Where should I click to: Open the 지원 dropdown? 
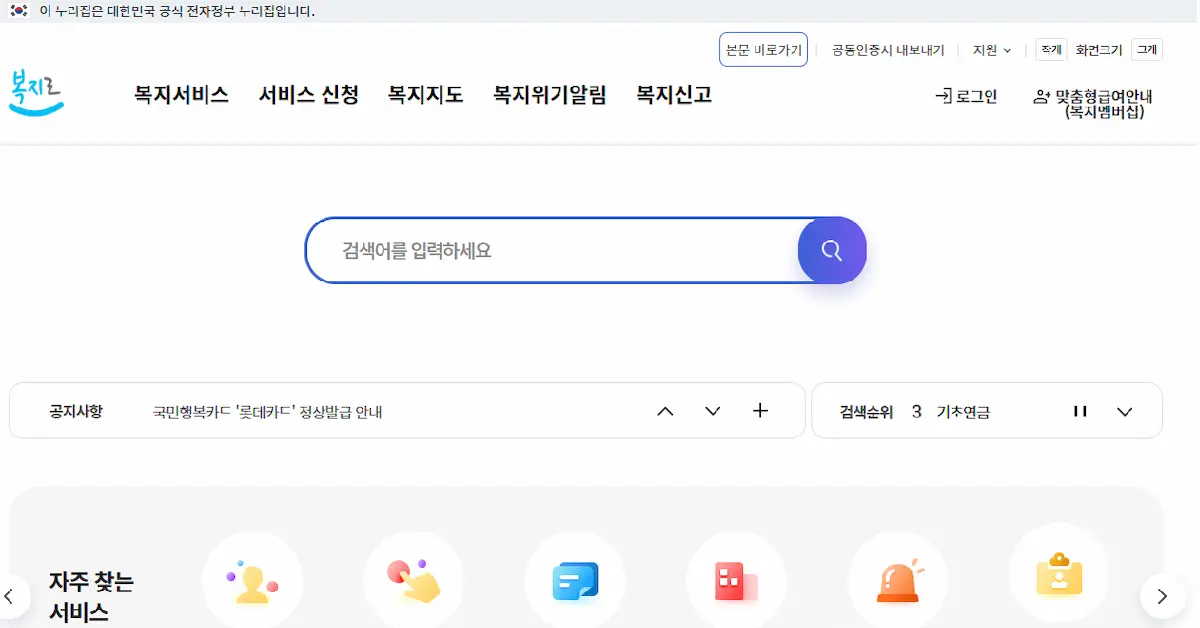(992, 50)
